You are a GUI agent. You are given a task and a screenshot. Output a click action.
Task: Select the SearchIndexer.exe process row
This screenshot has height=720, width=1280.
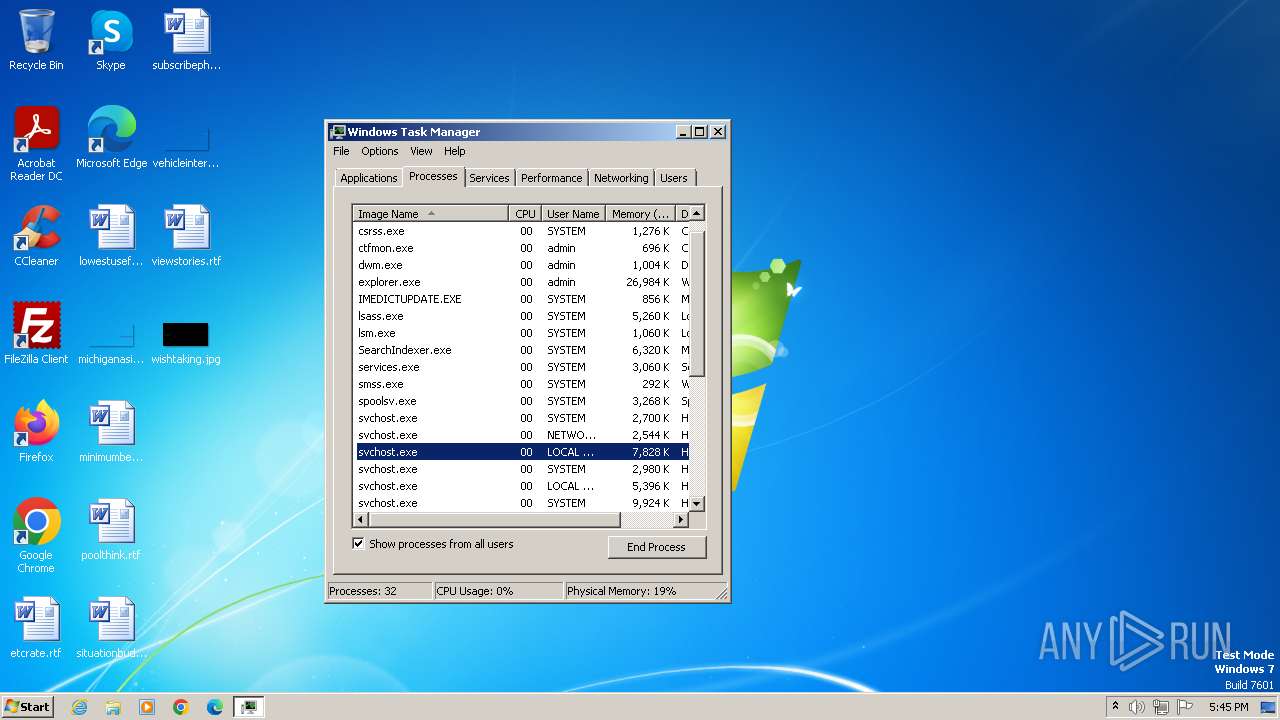521,350
